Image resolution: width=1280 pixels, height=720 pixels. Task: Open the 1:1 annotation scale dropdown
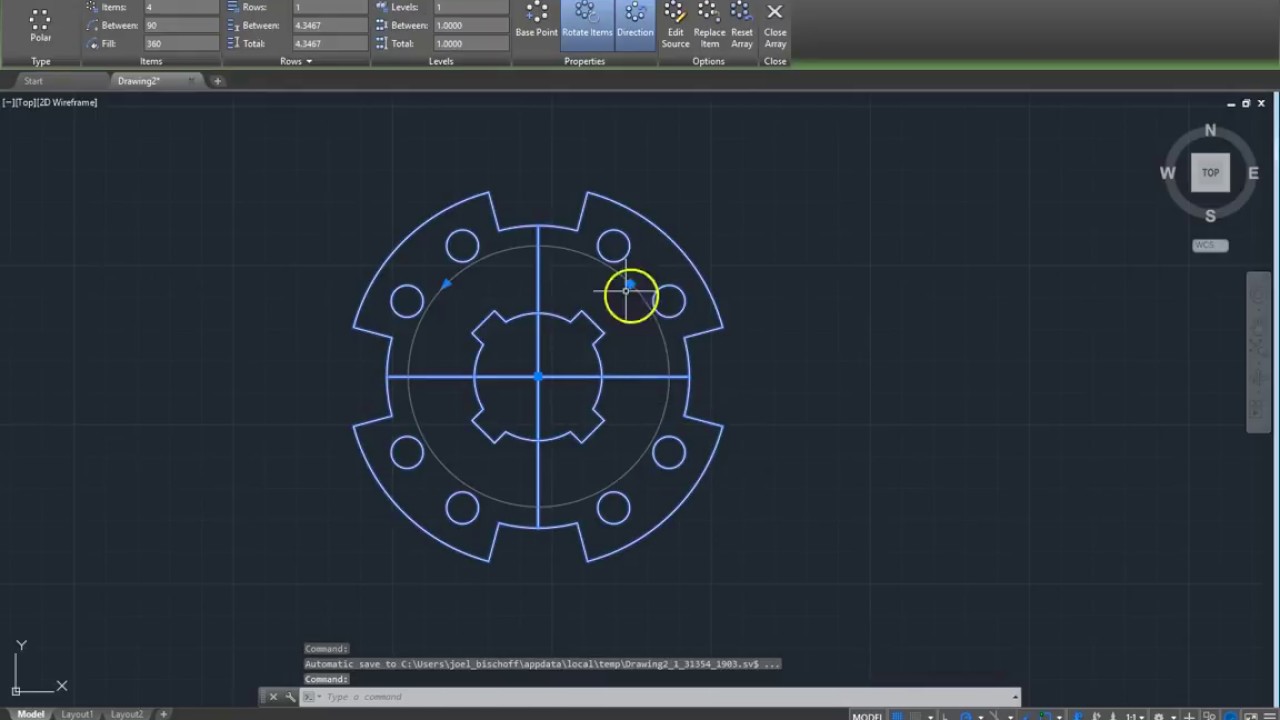pos(1137,716)
